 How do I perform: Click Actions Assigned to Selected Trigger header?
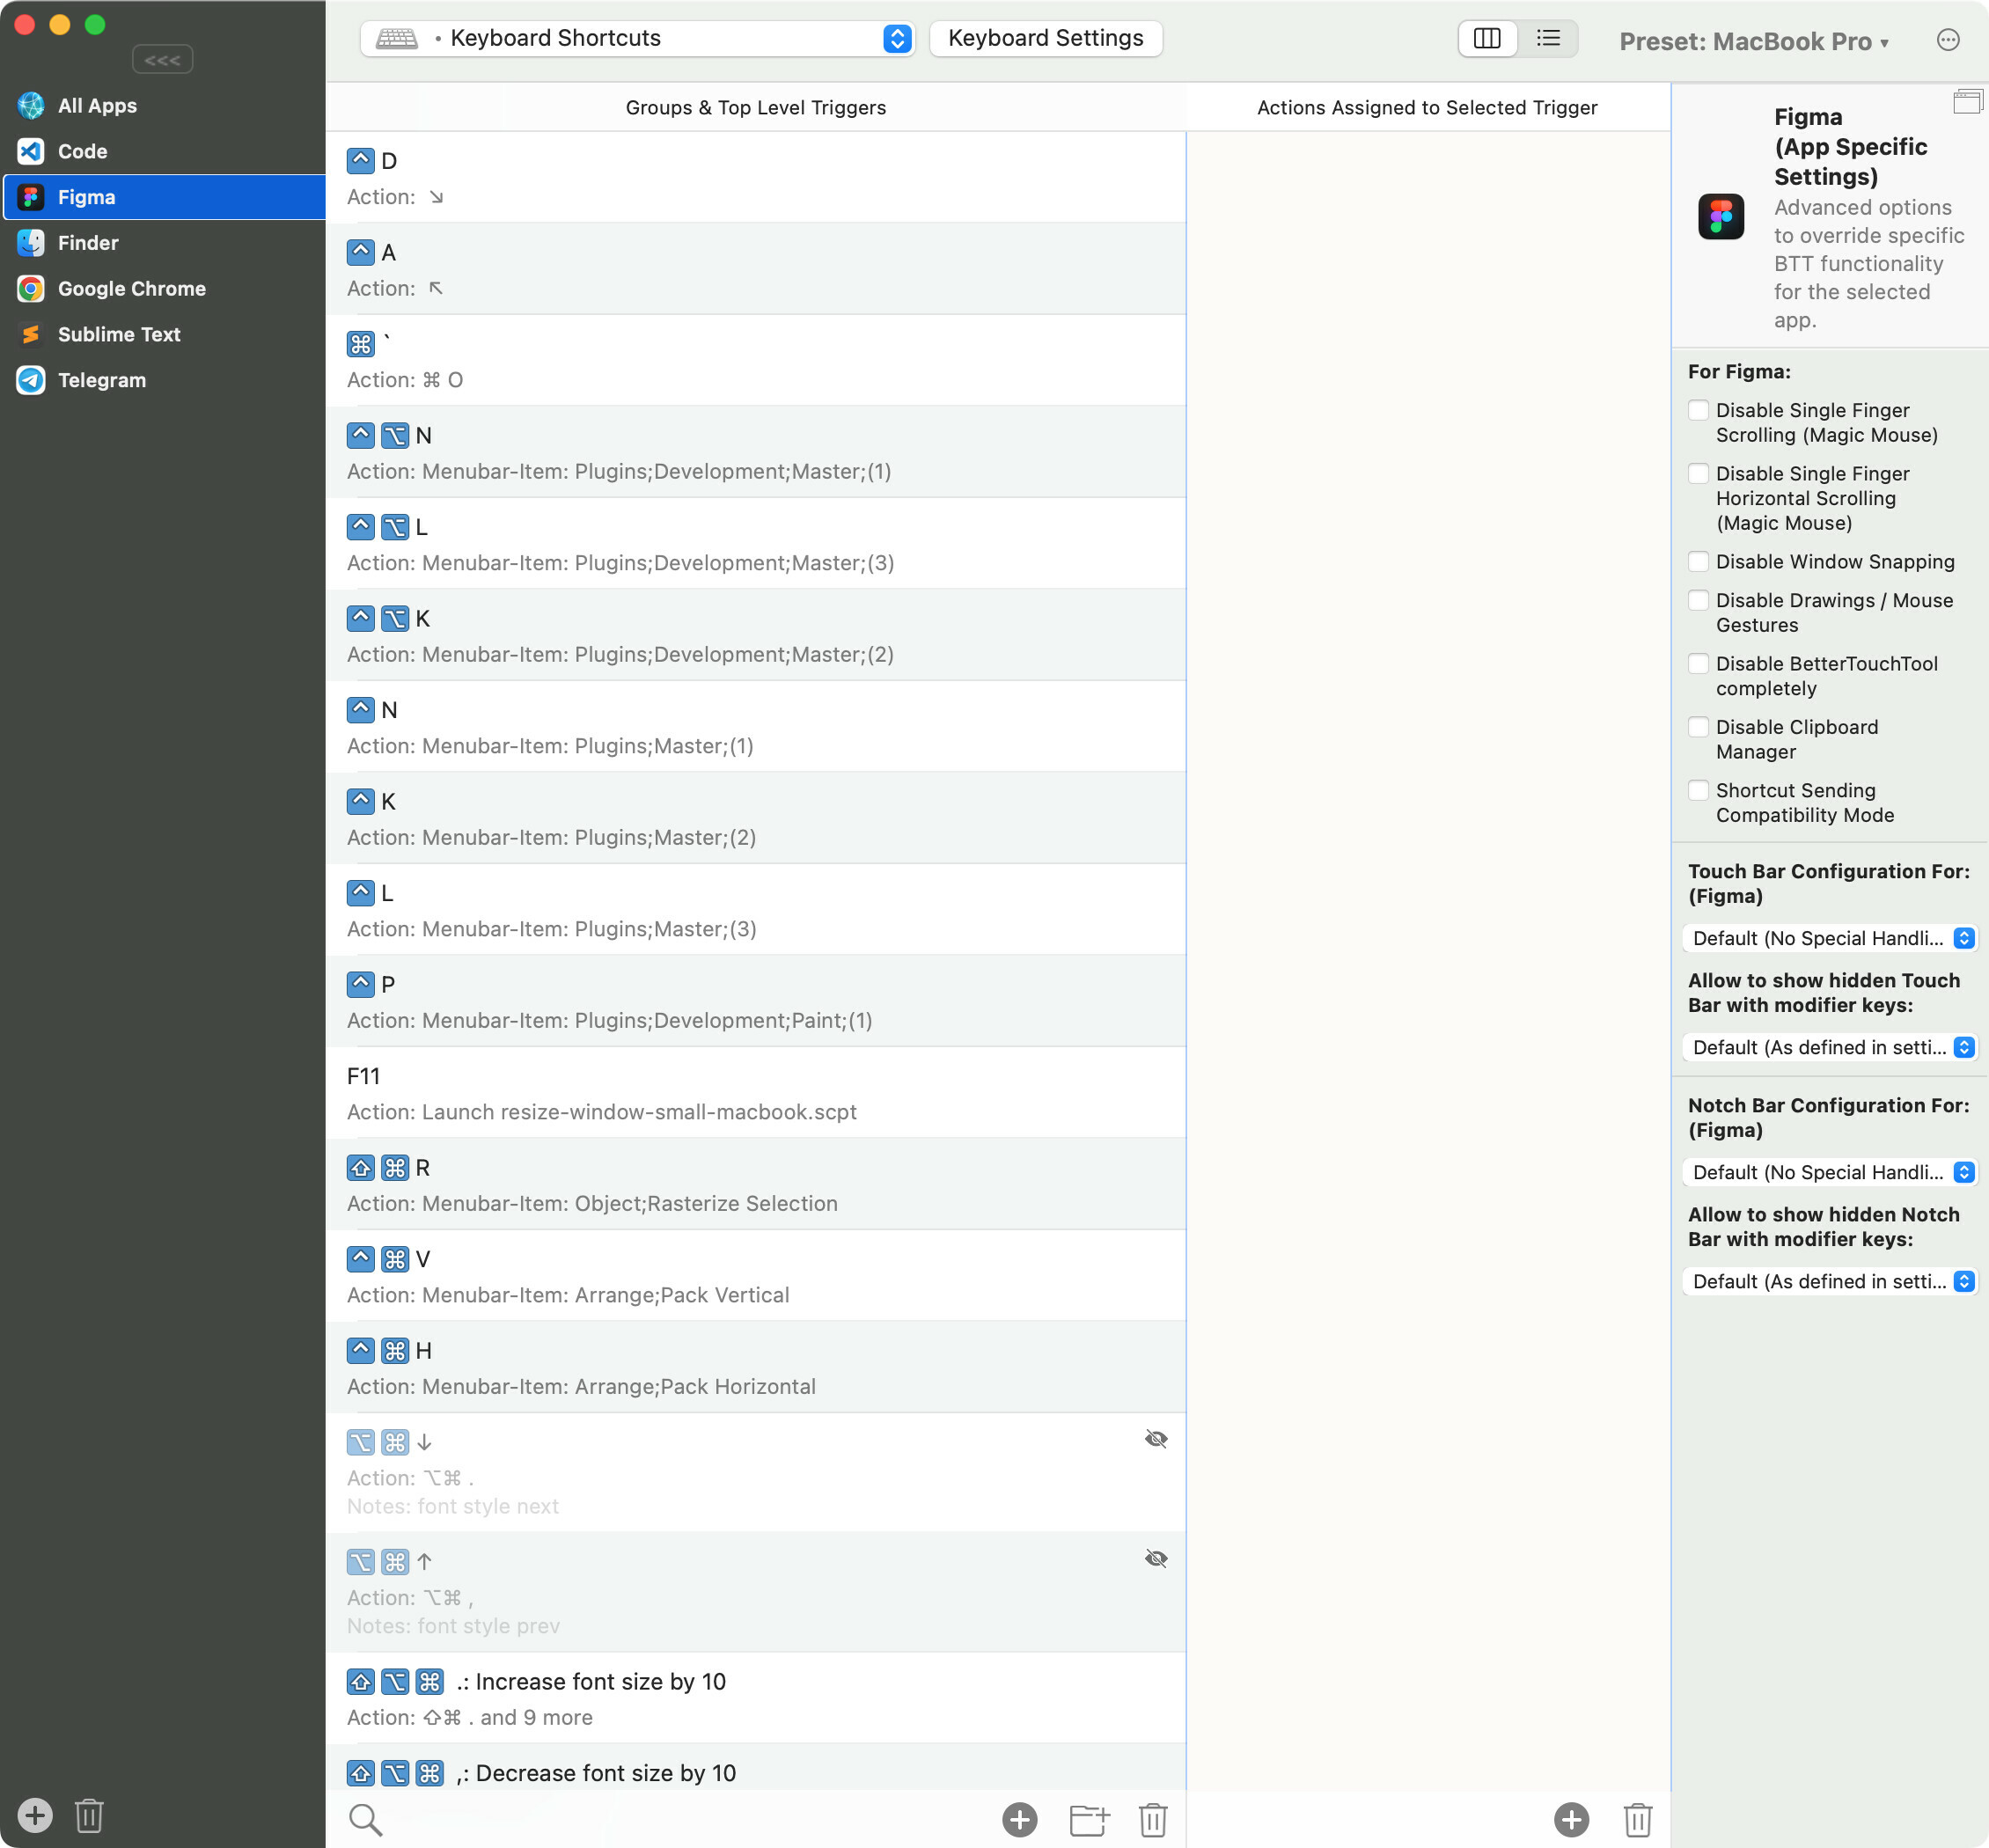tap(1427, 107)
